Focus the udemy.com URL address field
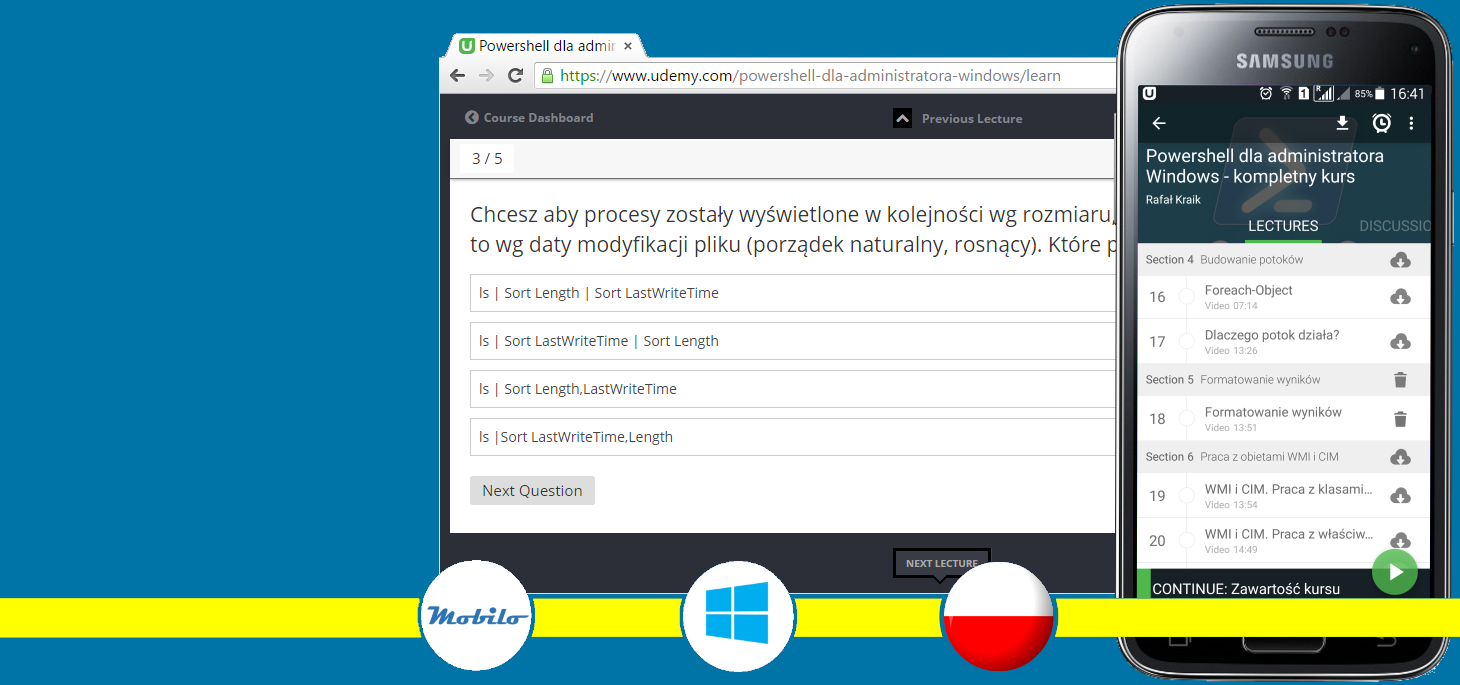The image size is (1460, 685). click(x=825, y=75)
